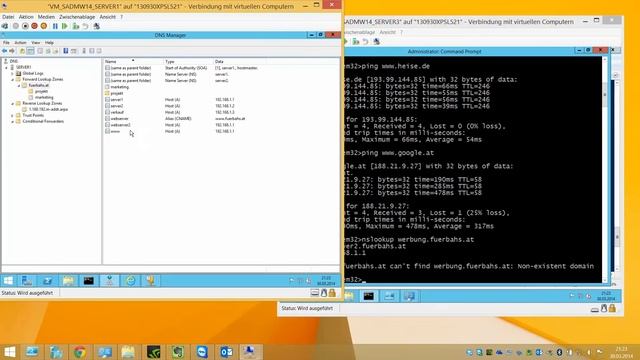Open PowerShell in SERVER1 guest taskbar
The image size is (640, 360).
pyautogui.click(x=47, y=281)
